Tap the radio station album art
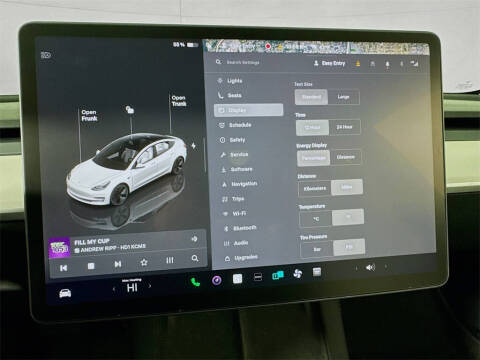This screenshot has height=360, width=480. click(x=59, y=248)
